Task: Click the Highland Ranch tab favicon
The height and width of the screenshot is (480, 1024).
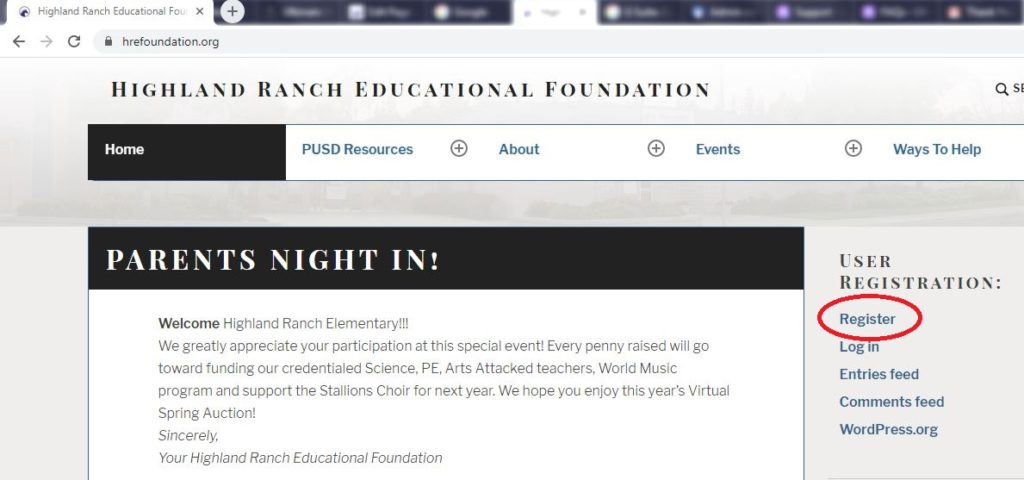Action: pyautogui.click(x=24, y=12)
